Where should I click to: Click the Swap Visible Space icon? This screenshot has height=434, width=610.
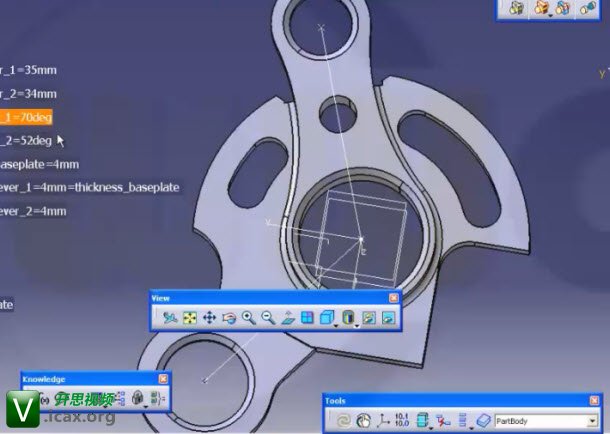(x=389, y=318)
